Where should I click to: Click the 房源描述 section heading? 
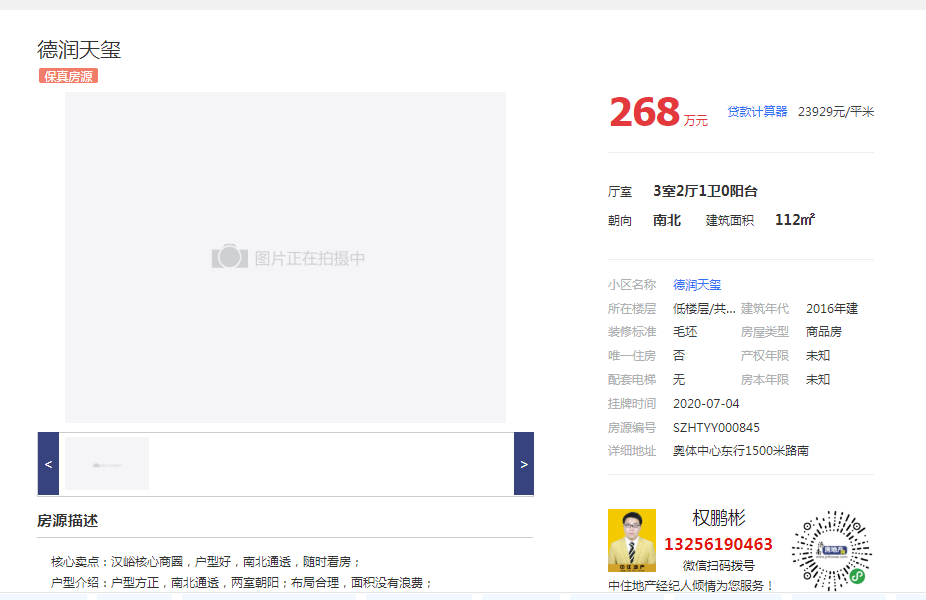[x=68, y=521]
